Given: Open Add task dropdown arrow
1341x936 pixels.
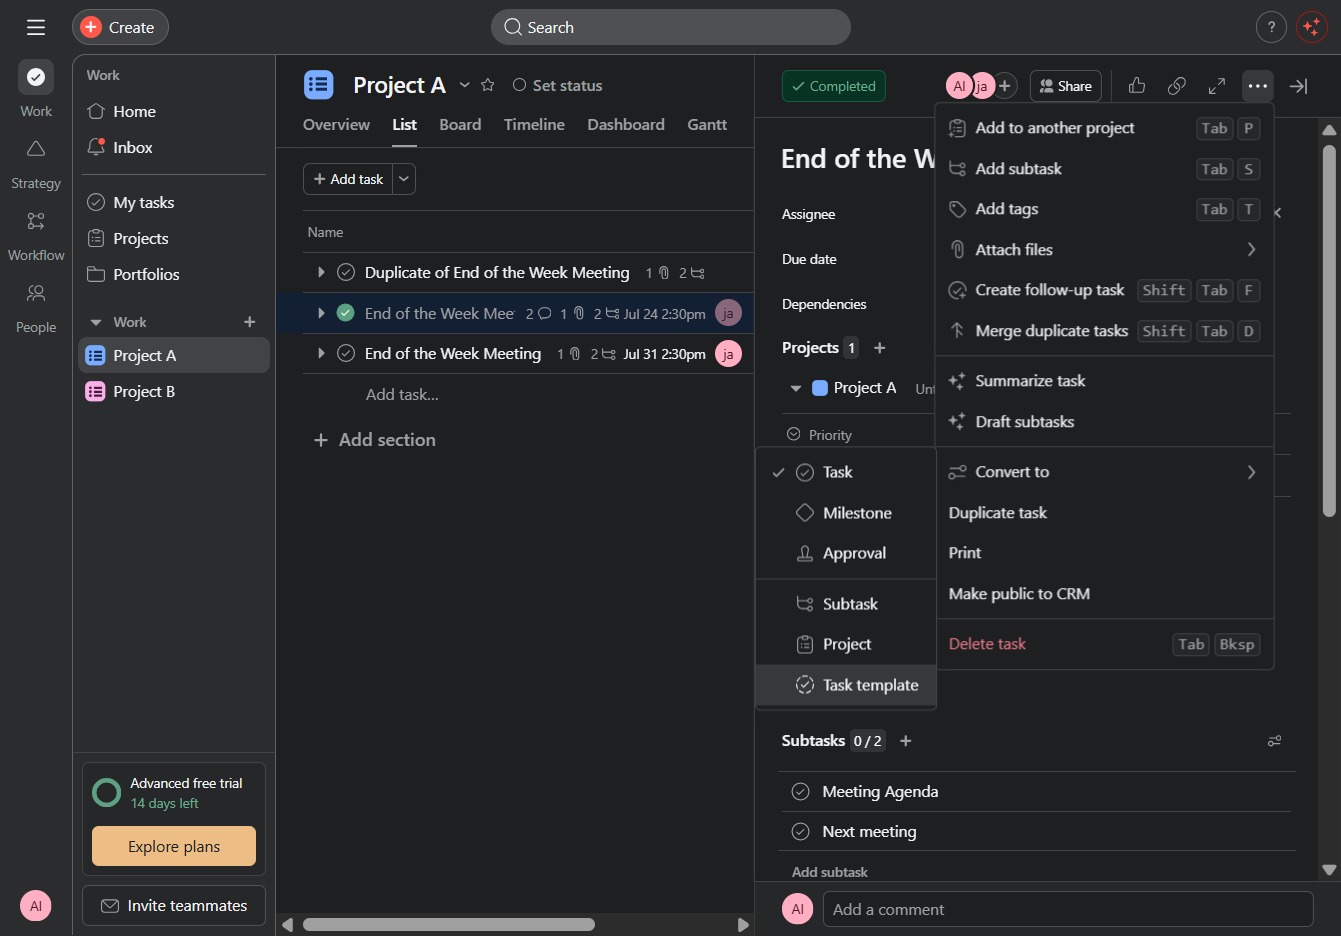Looking at the screenshot, I should pos(404,179).
